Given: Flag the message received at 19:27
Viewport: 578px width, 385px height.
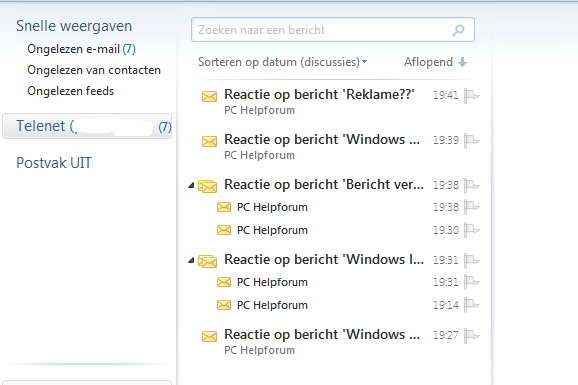Looking at the screenshot, I should [471, 336].
